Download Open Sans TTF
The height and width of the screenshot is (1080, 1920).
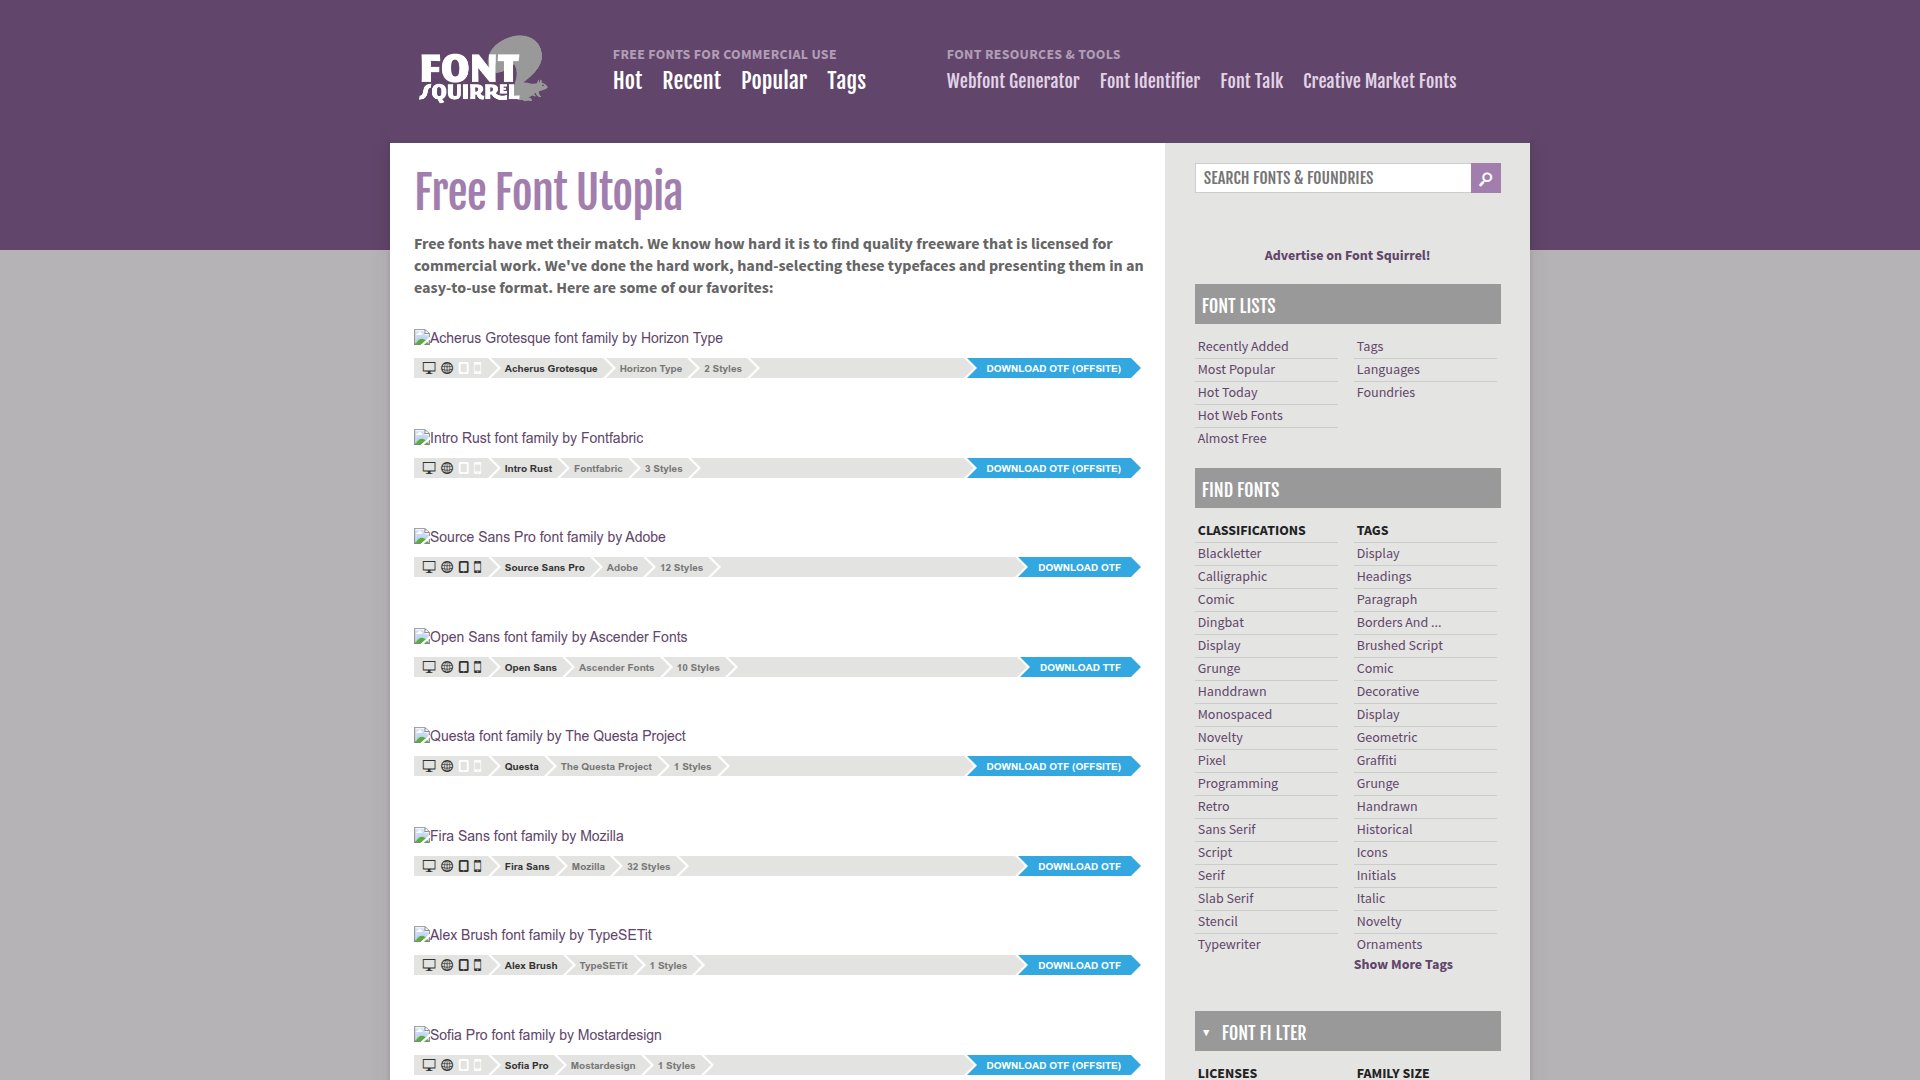[x=1080, y=667]
